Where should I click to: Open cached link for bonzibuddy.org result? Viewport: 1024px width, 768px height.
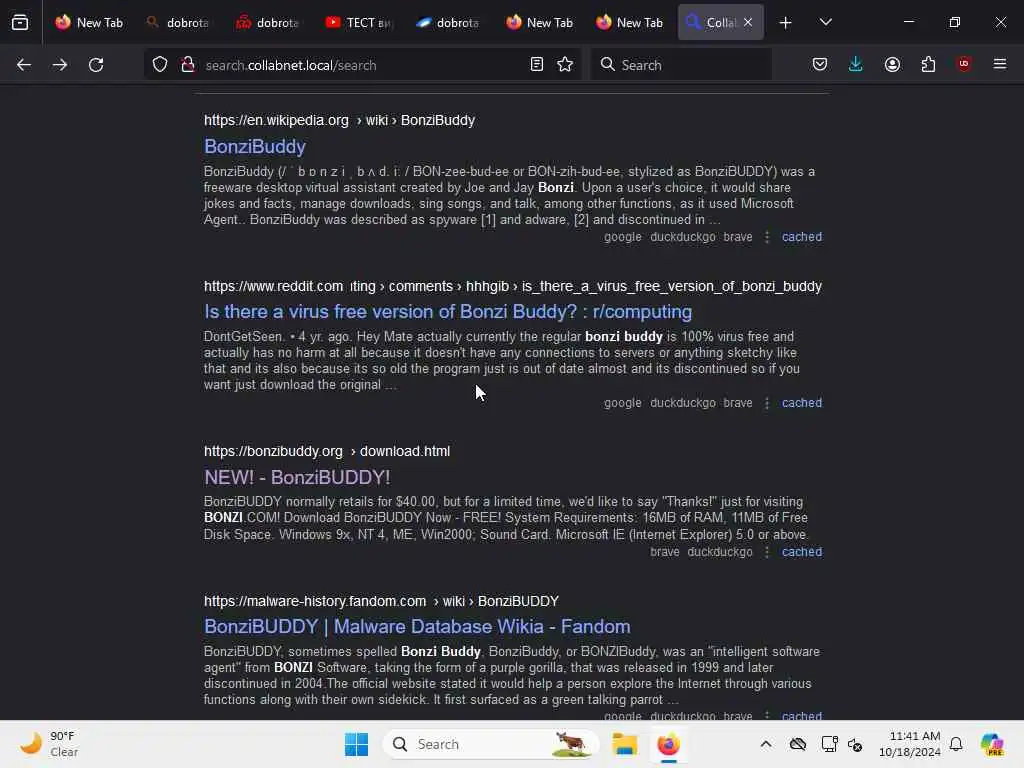[802, 552]
